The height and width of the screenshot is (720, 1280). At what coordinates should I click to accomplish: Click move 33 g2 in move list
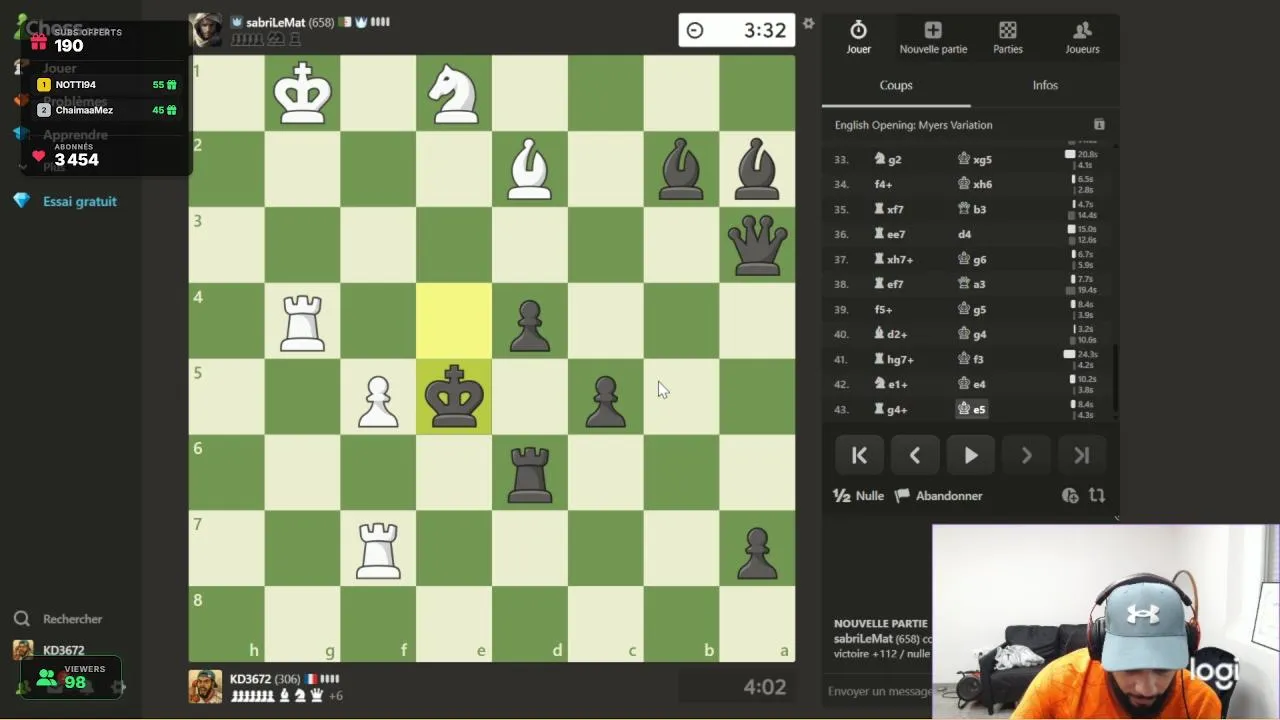[x=888, y=159]
